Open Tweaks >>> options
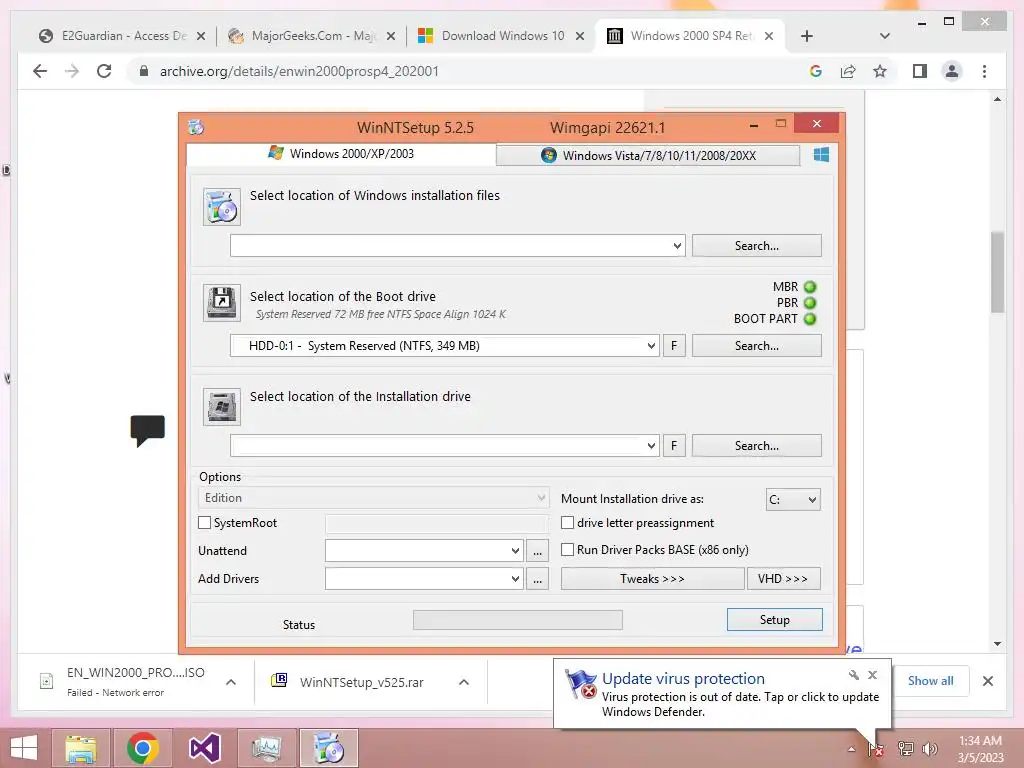 pyautogui.click(x=652, y=579)
